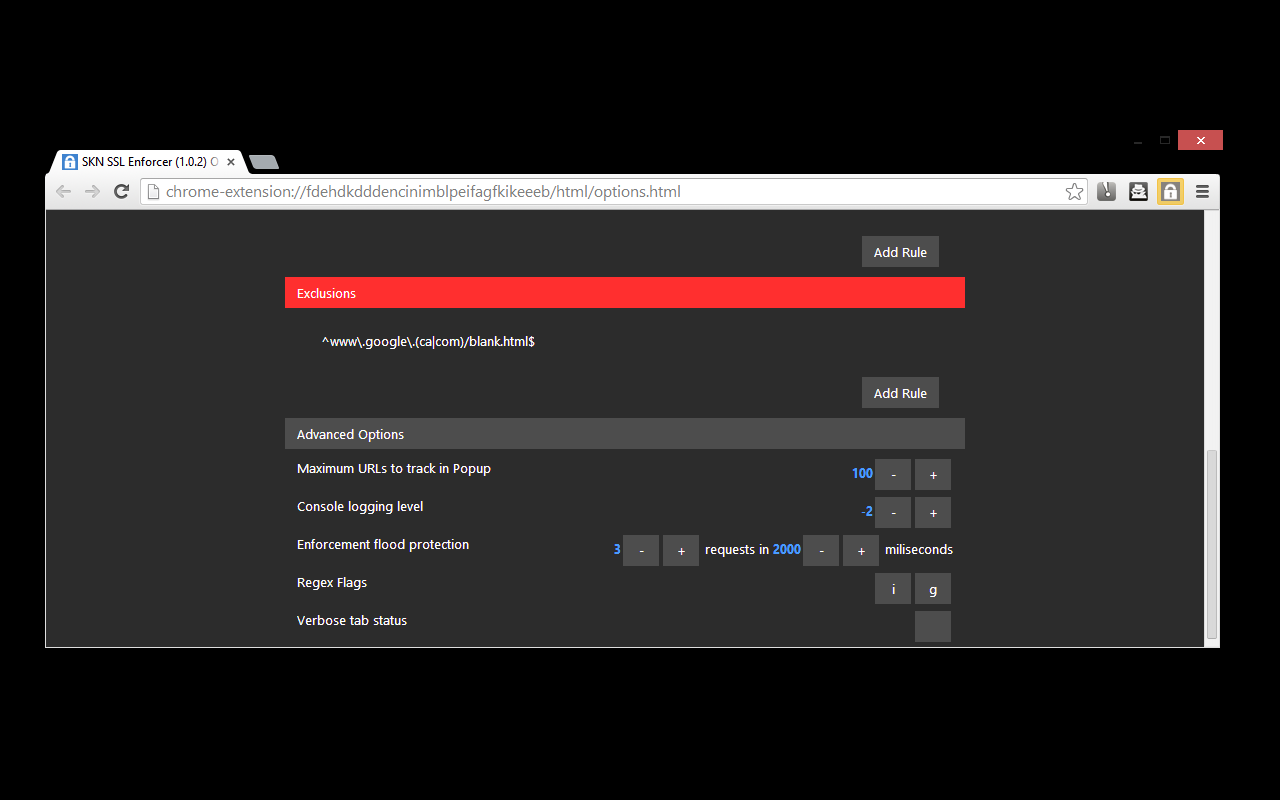Open the SKN SSL Enforcer padlock icon

[1170, 191]
